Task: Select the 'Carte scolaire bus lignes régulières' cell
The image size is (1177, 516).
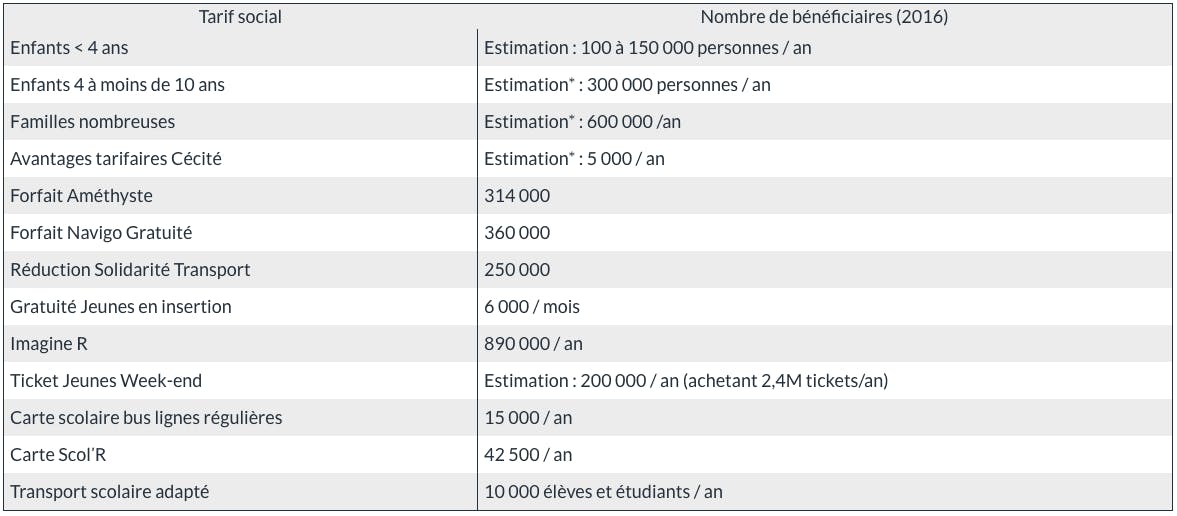Action: (240, 418)
